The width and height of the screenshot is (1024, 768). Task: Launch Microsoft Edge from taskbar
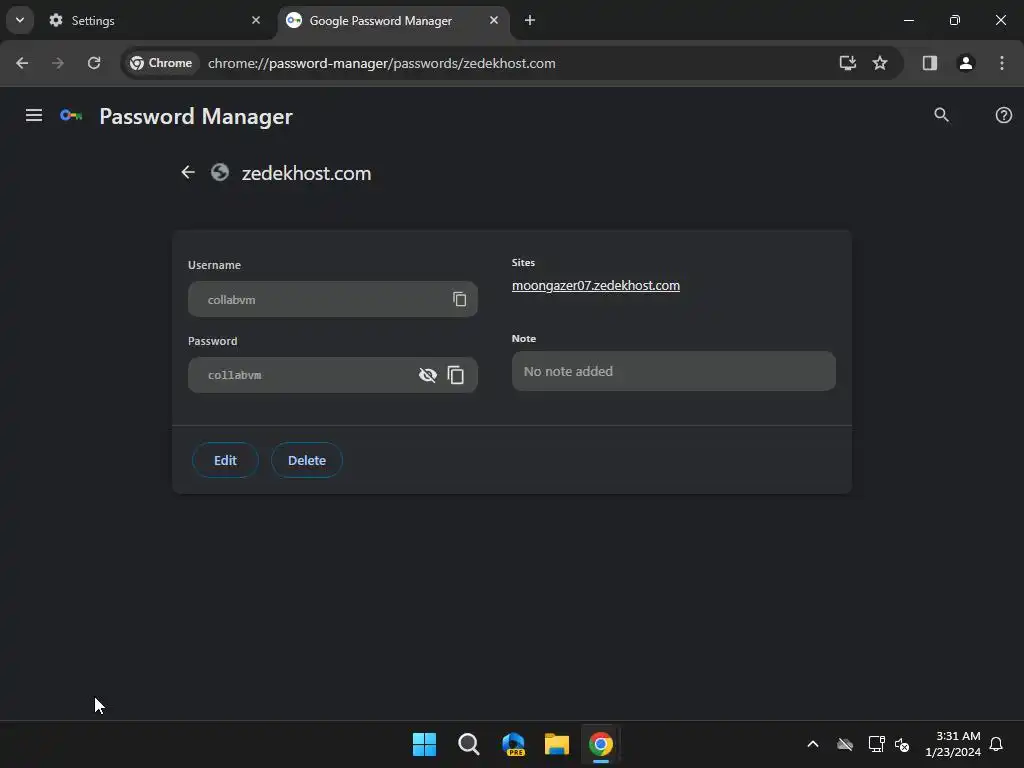[x=513, y=744]
